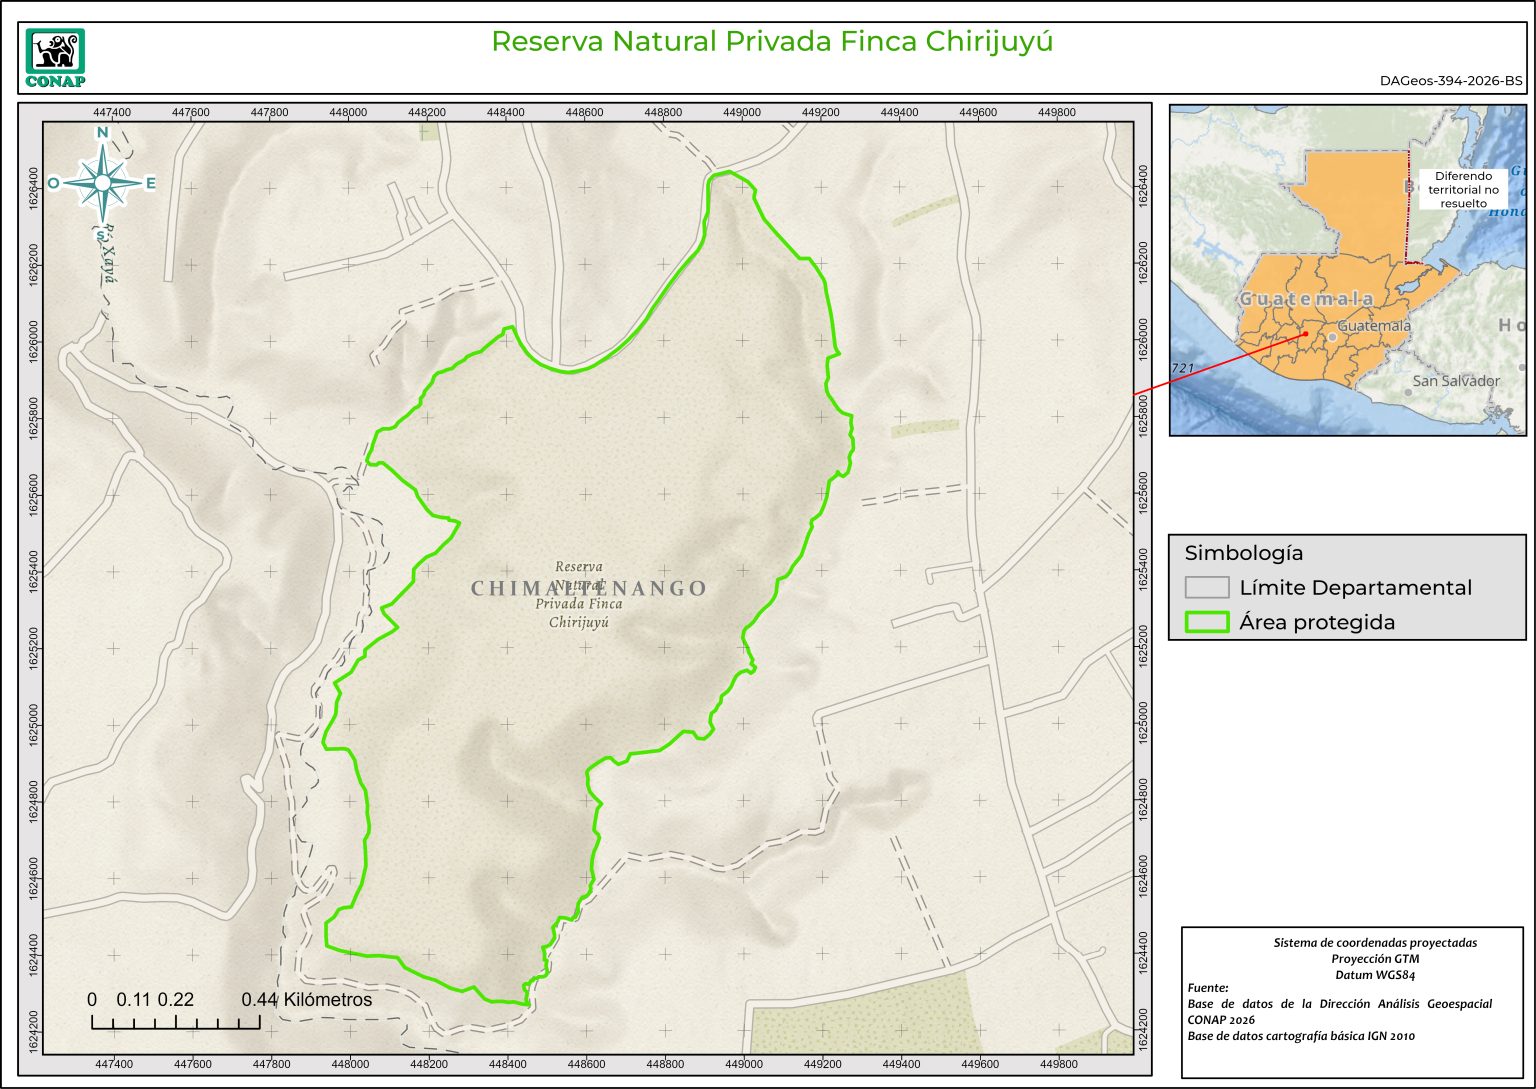
Task: Click the N letter atop the compass
Action: coord(102,133)
